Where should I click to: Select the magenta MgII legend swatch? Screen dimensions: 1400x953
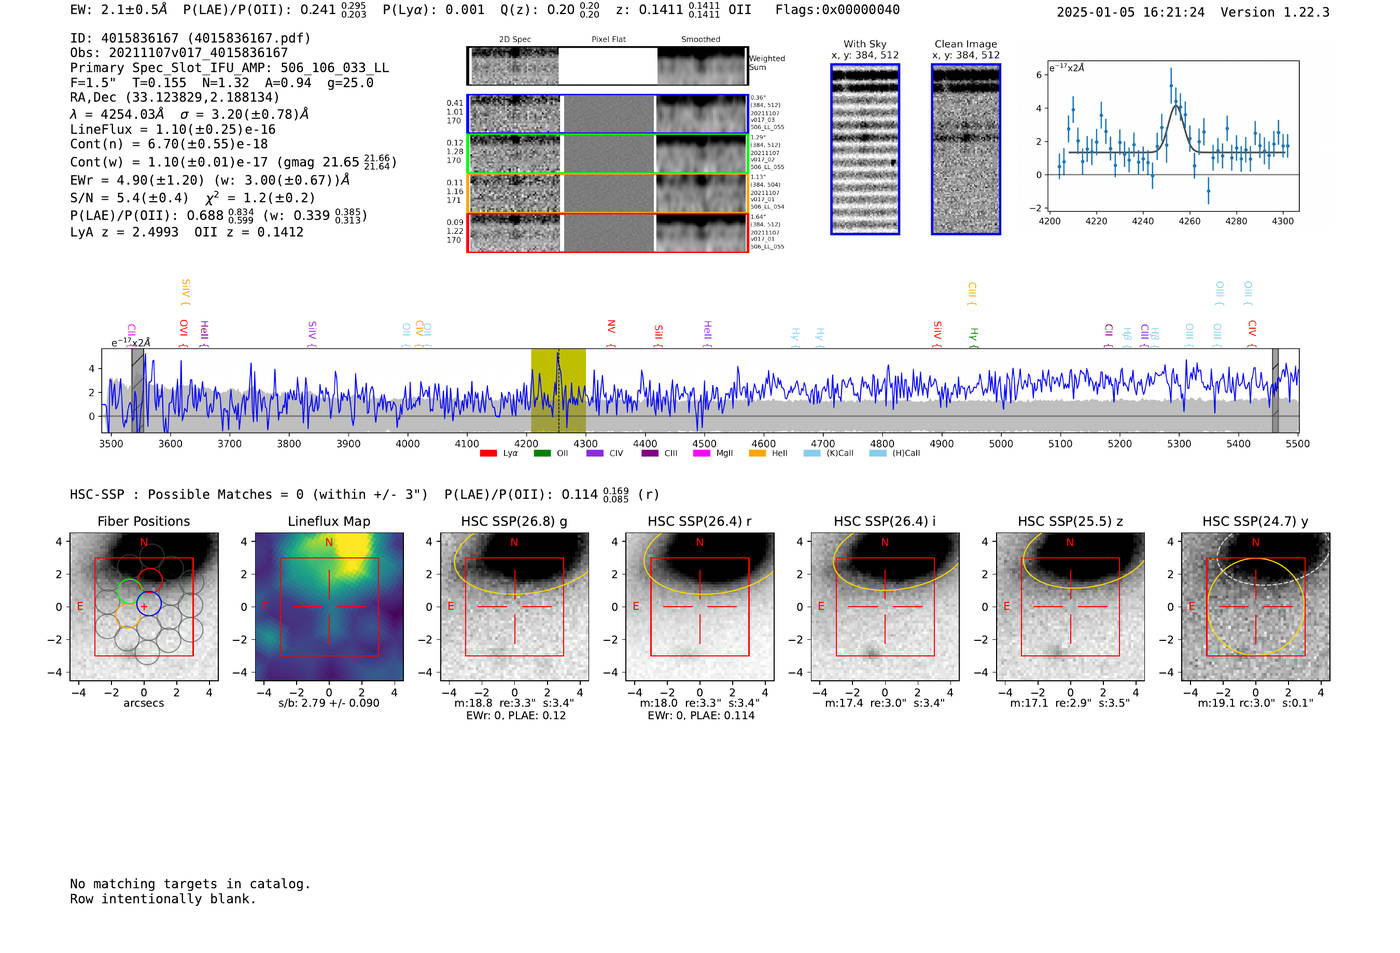tap(703, 453)
